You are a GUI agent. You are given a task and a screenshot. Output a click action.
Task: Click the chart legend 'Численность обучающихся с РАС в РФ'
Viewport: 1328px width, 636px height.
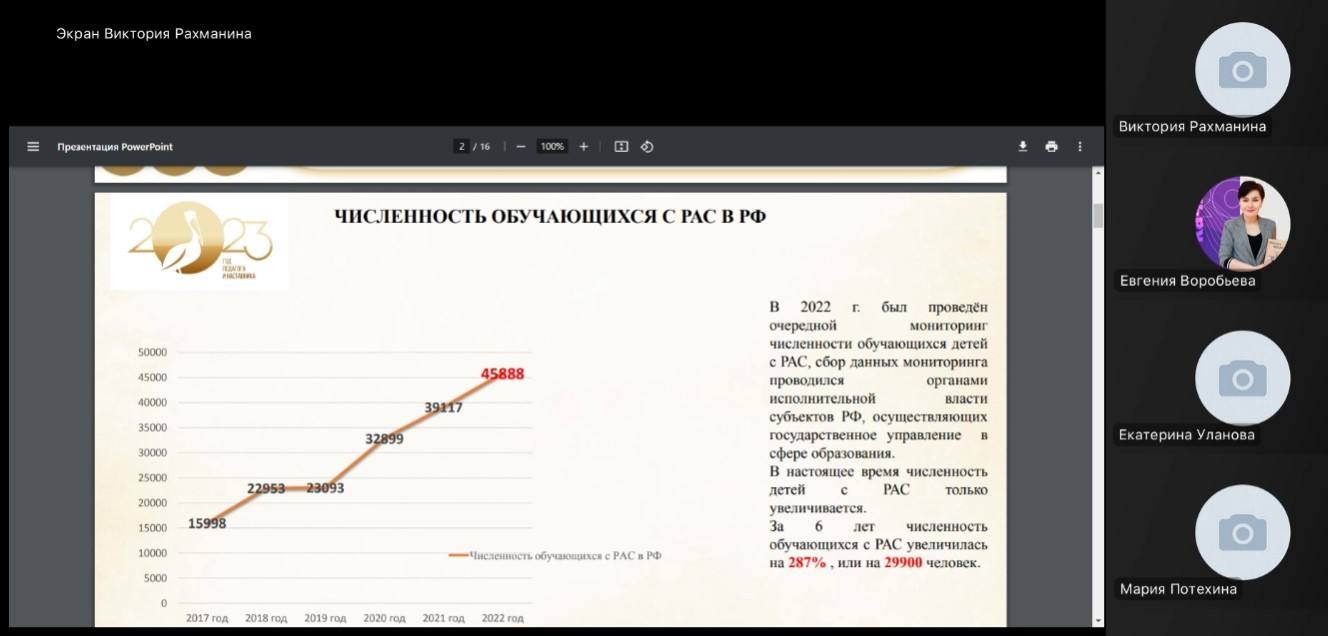[560, 555]
